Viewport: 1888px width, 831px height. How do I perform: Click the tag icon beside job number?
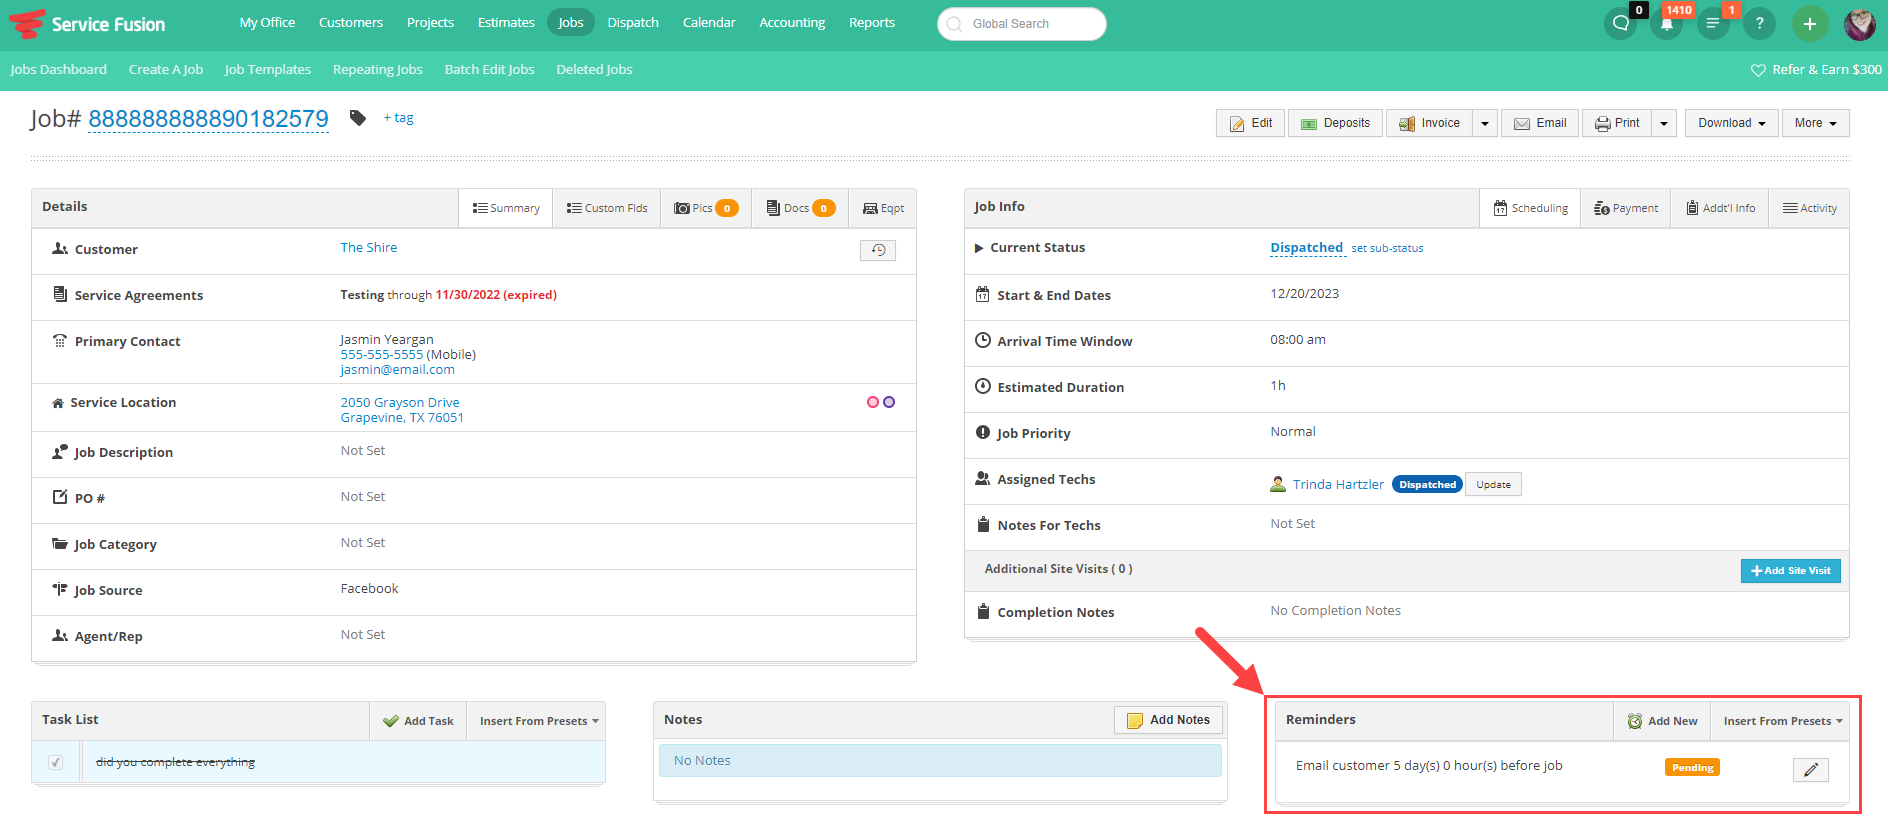pos(357,118)
